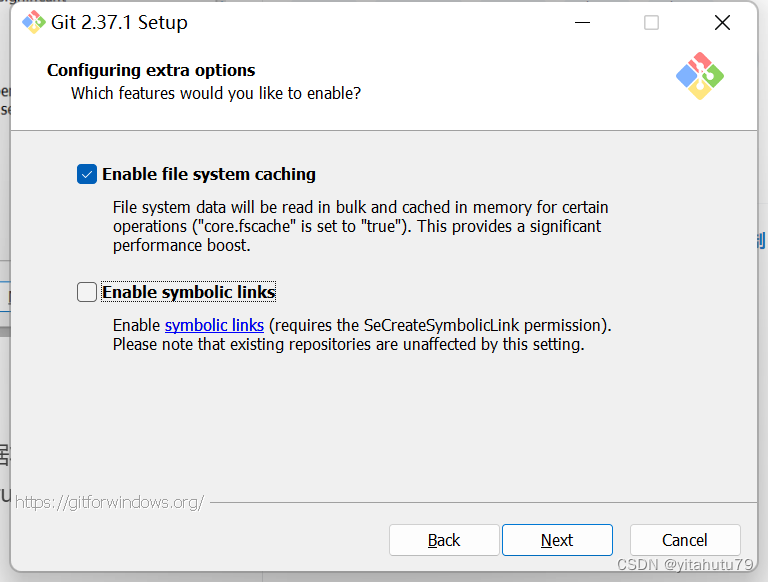Open the blue symbolic links hyperlink
Image resolution: width=768 pixels, height=582 pixels.
tap(214, 325)
